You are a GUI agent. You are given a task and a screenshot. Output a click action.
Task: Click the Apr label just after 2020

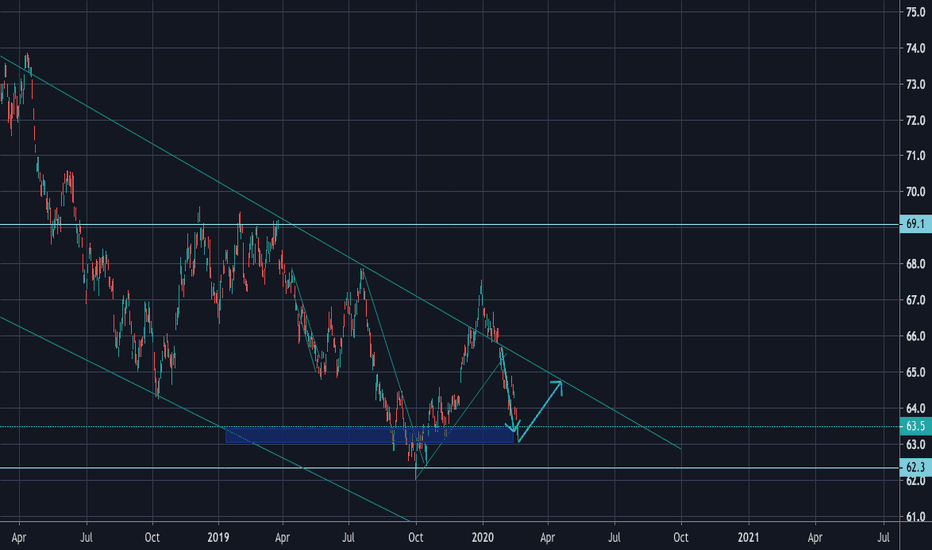point(547,538)
